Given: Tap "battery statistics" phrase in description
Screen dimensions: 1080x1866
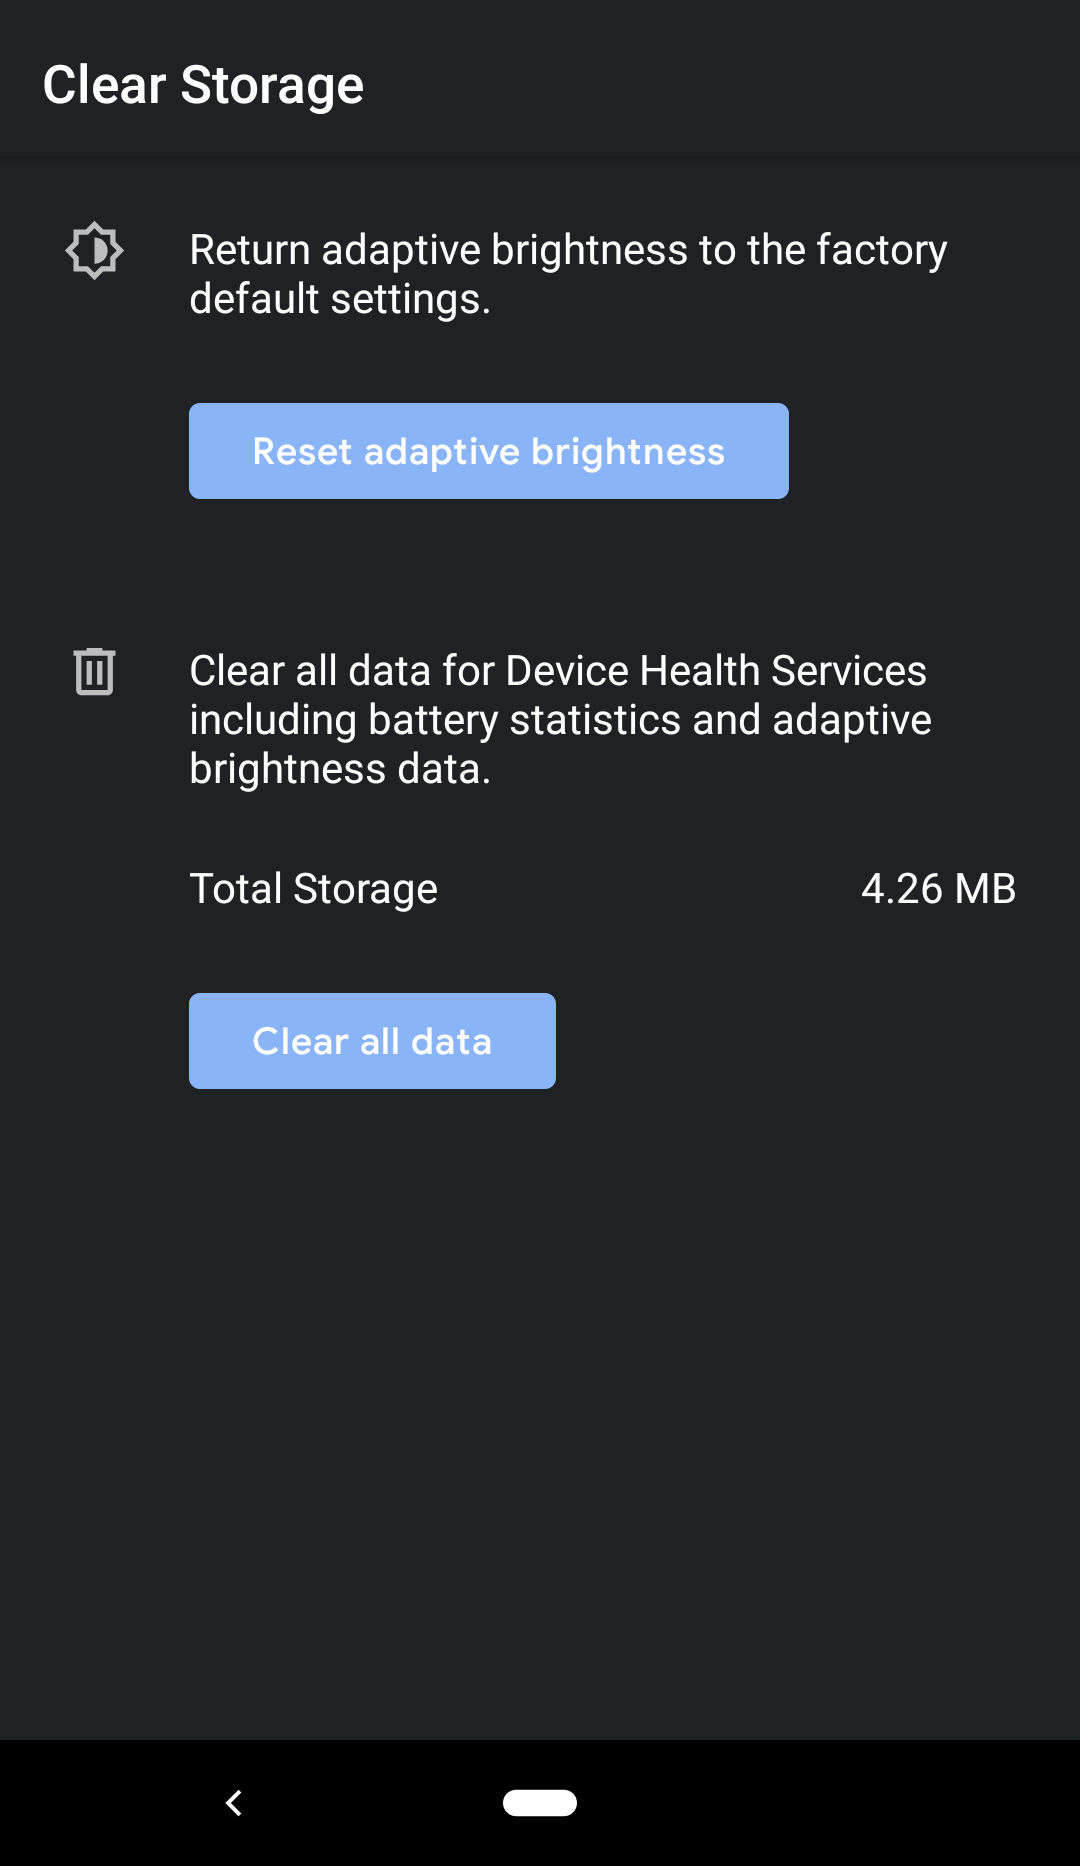Looking at the screenshot, I should [x=525, y=720].
